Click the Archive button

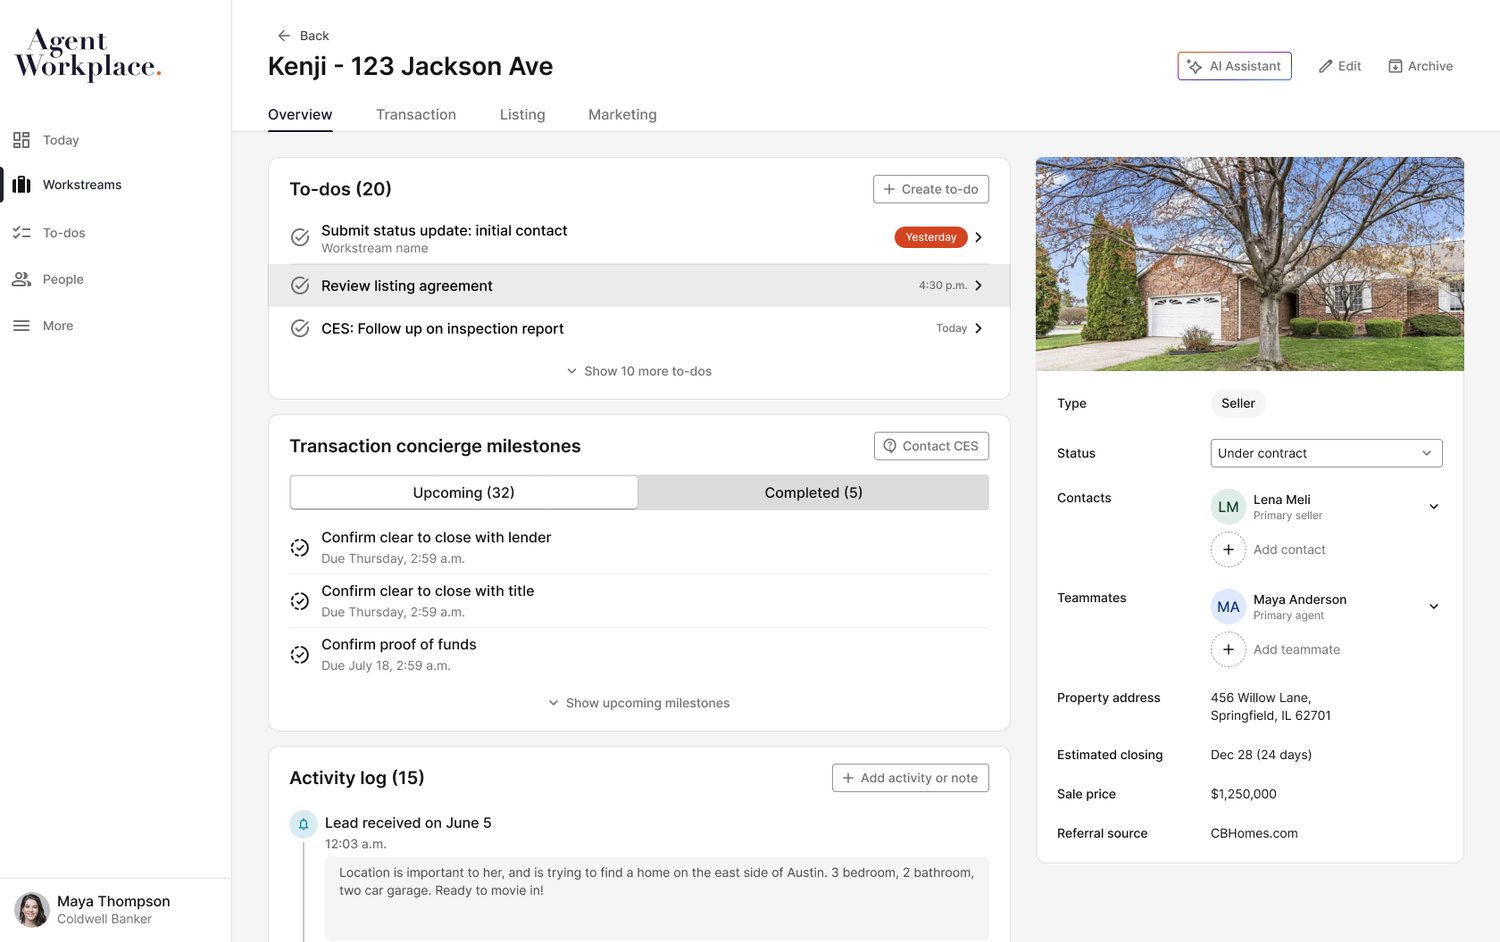tap(1420, 66)
